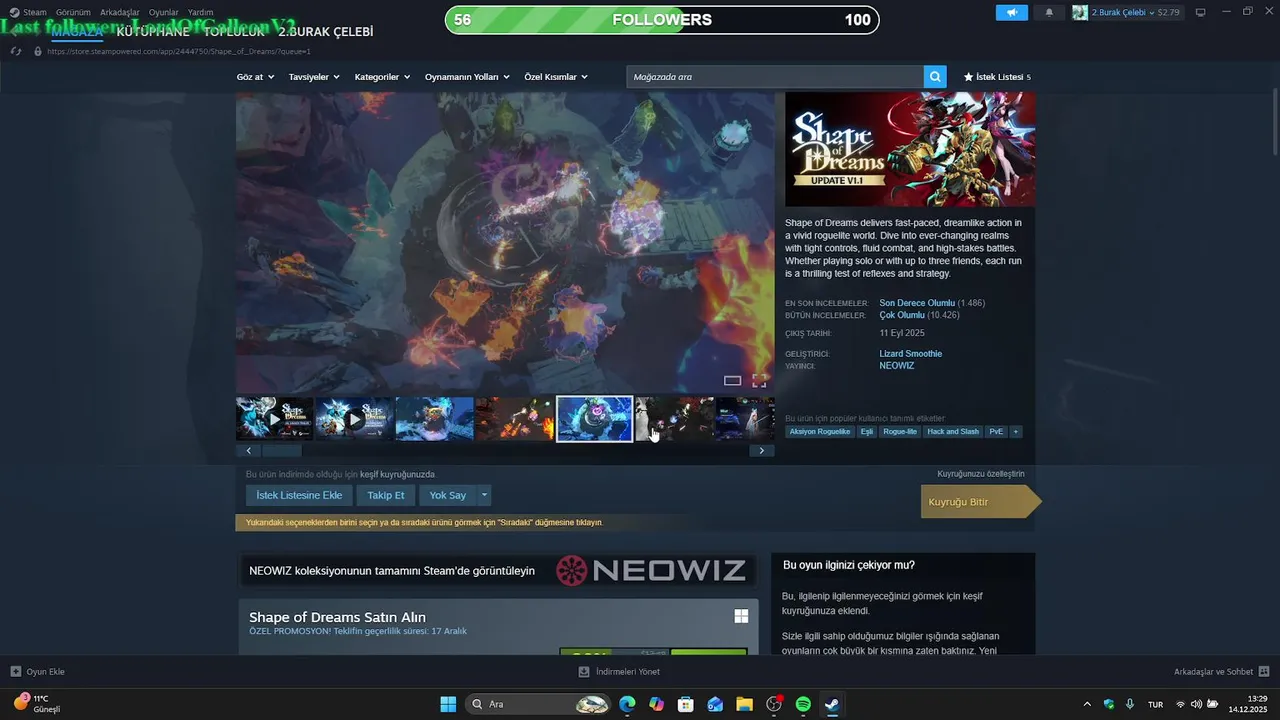1280x720 pixels.
Task: Open the bell notifications icon
Action: click(x=1049, y=12)
